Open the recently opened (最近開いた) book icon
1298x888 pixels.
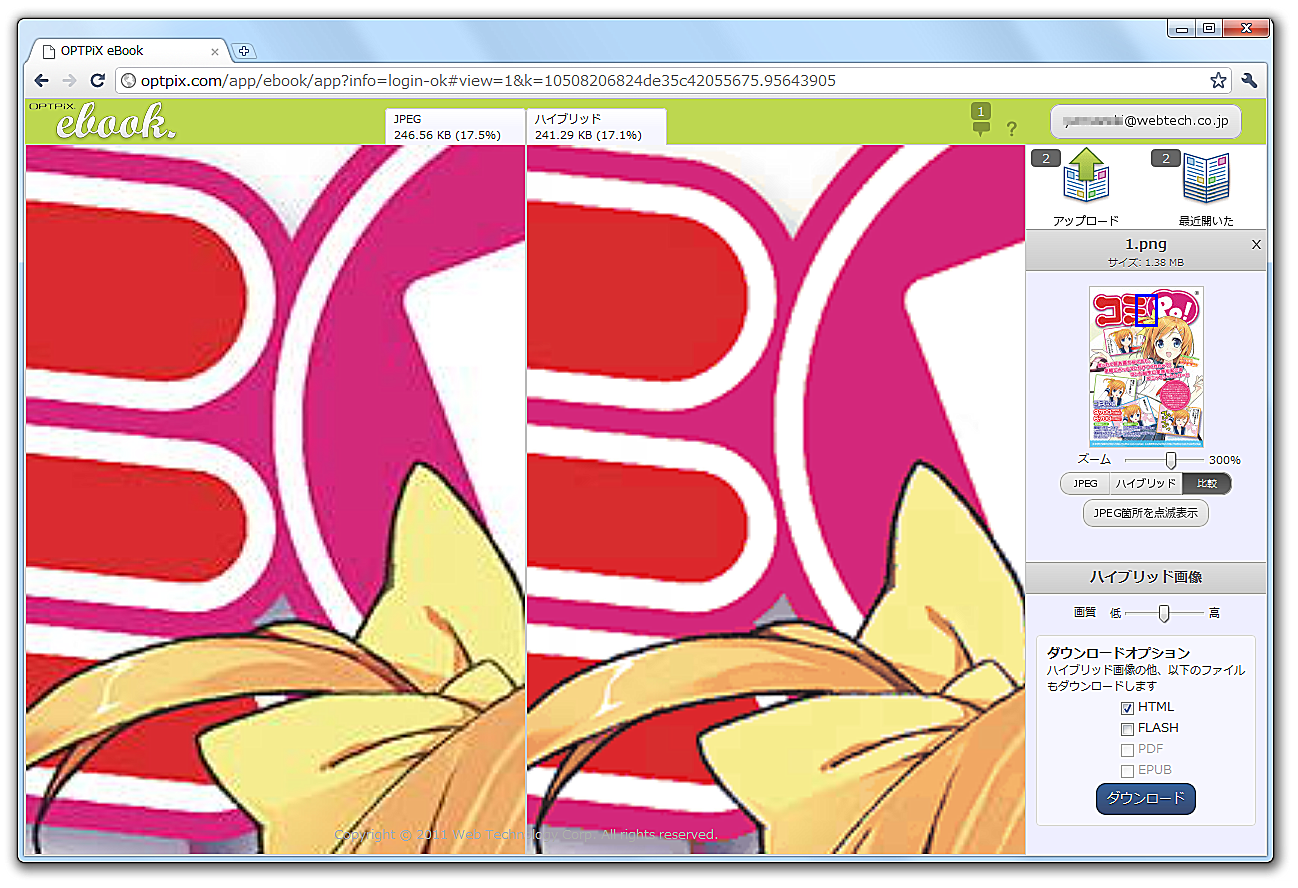tap(1206, 179)
